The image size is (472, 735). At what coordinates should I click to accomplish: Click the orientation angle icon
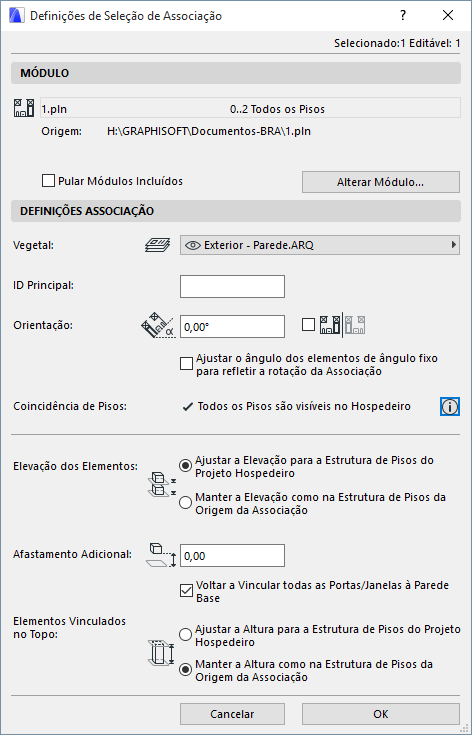click(157, 326)
